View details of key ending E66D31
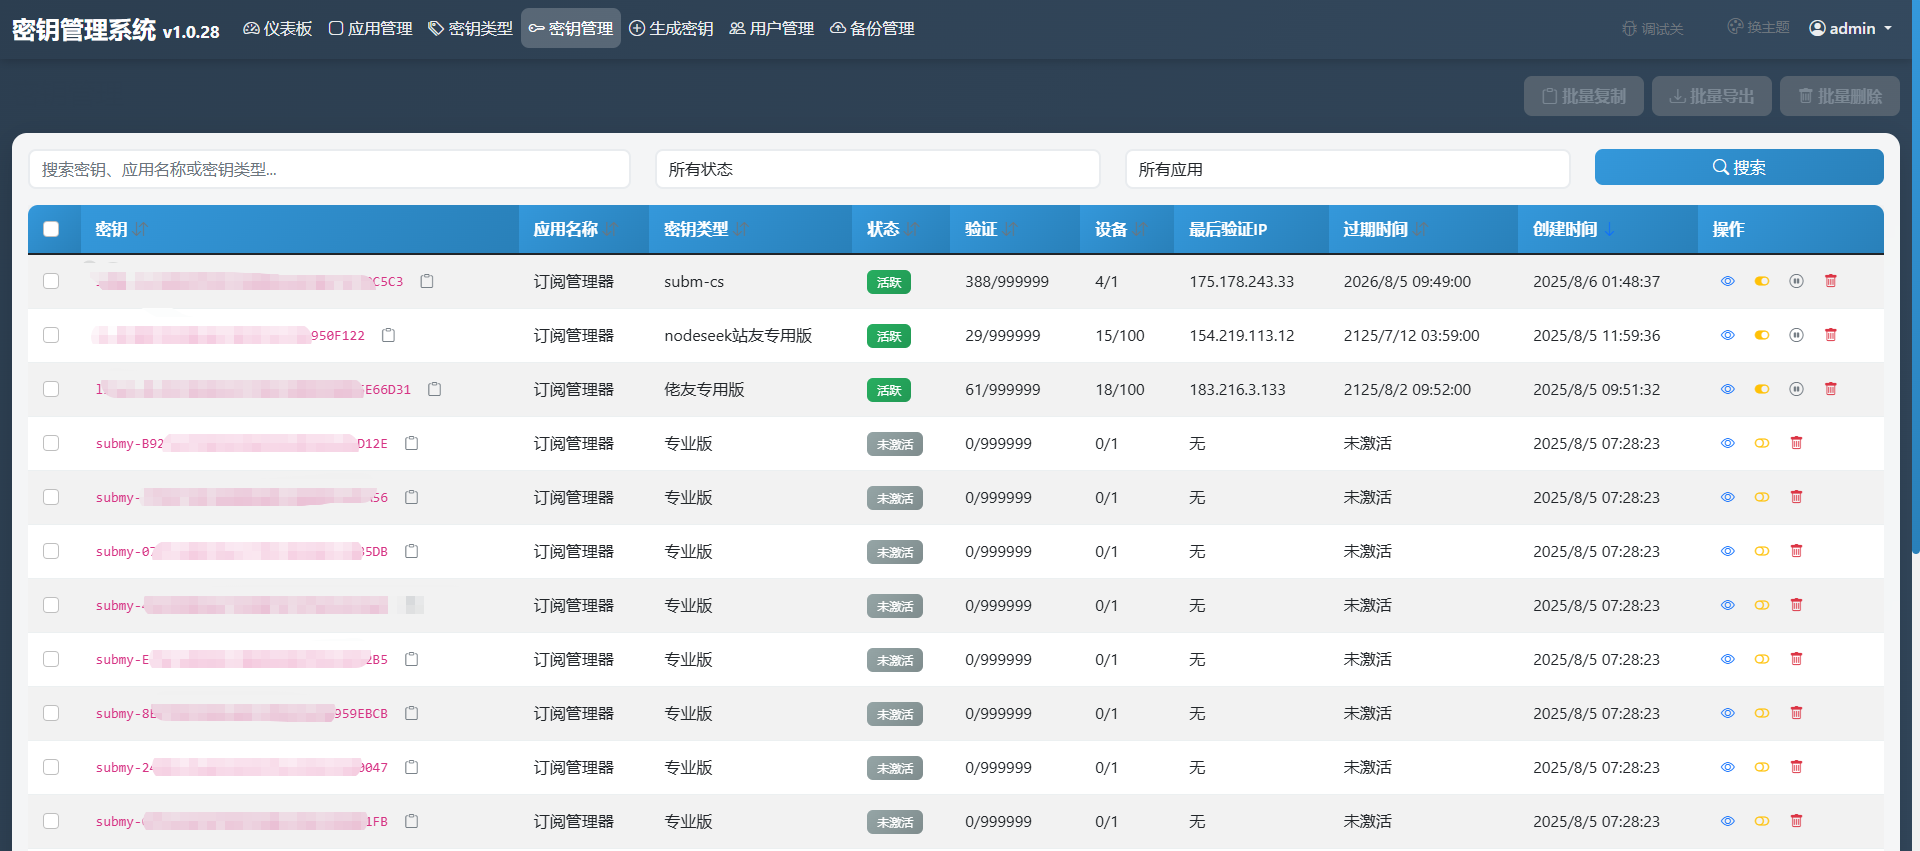1920x851 pixels. point(1727,389)
